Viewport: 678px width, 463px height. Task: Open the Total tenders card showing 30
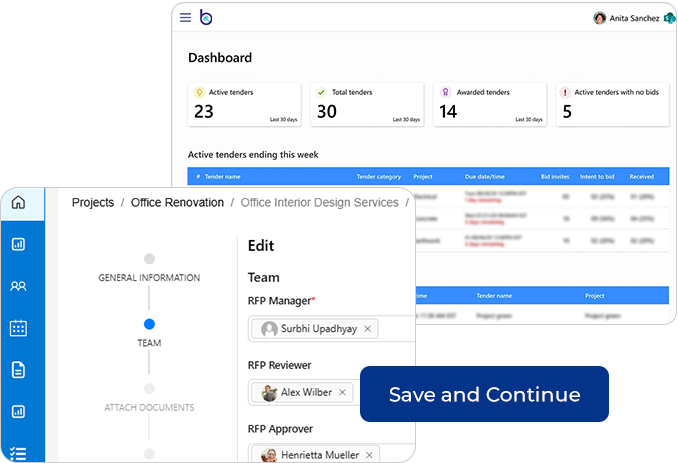tap(367, 105)
